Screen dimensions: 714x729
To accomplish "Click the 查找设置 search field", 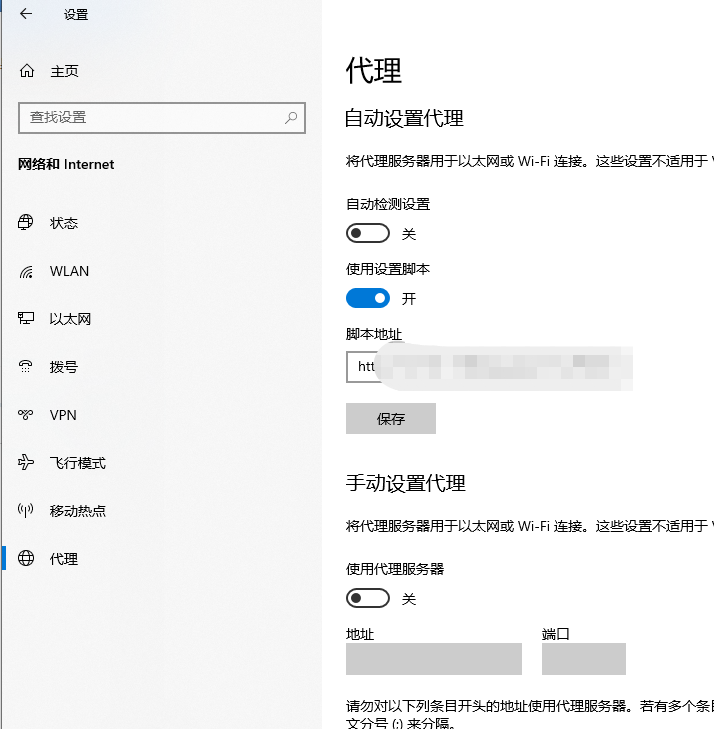I will [x=150, y=117].
